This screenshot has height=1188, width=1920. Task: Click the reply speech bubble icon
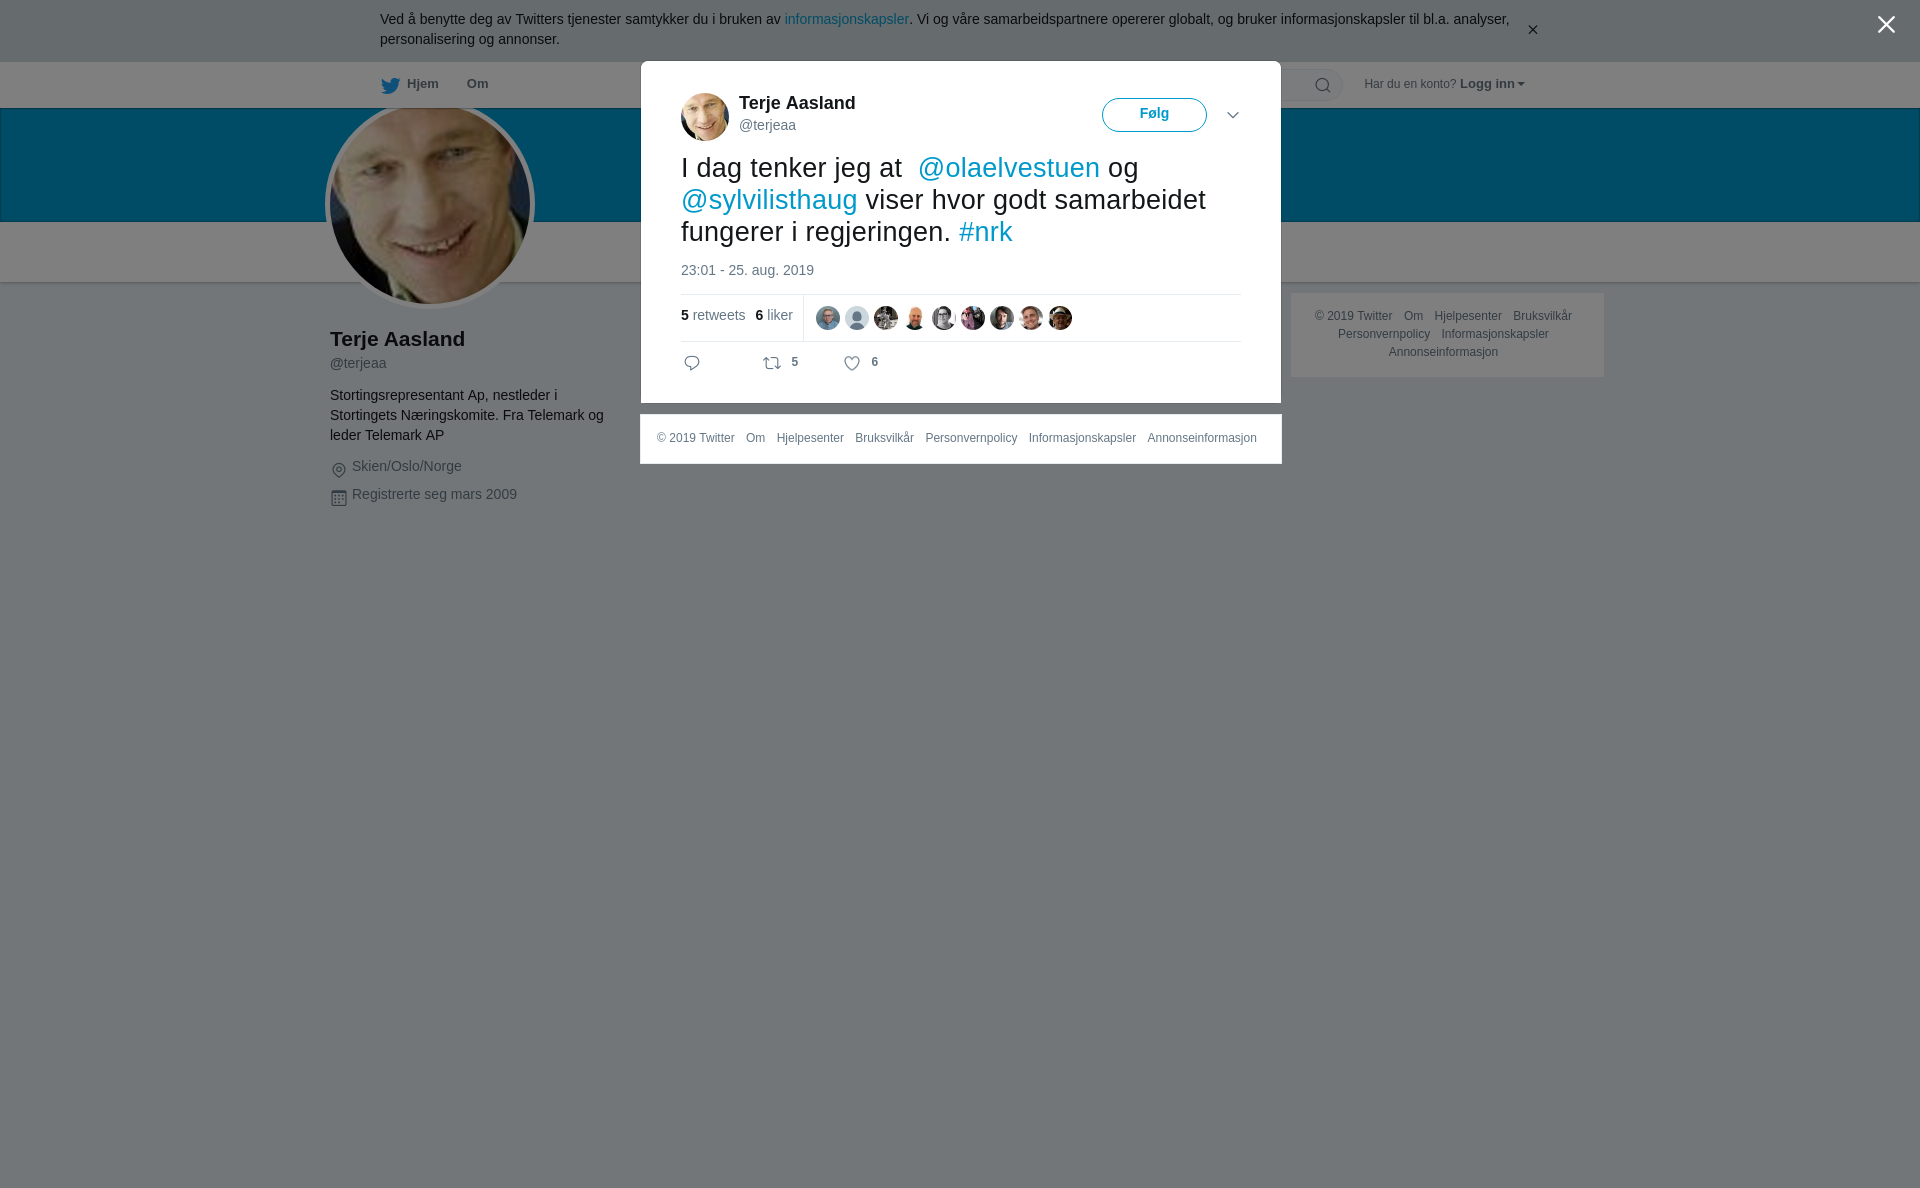point(692,363)
